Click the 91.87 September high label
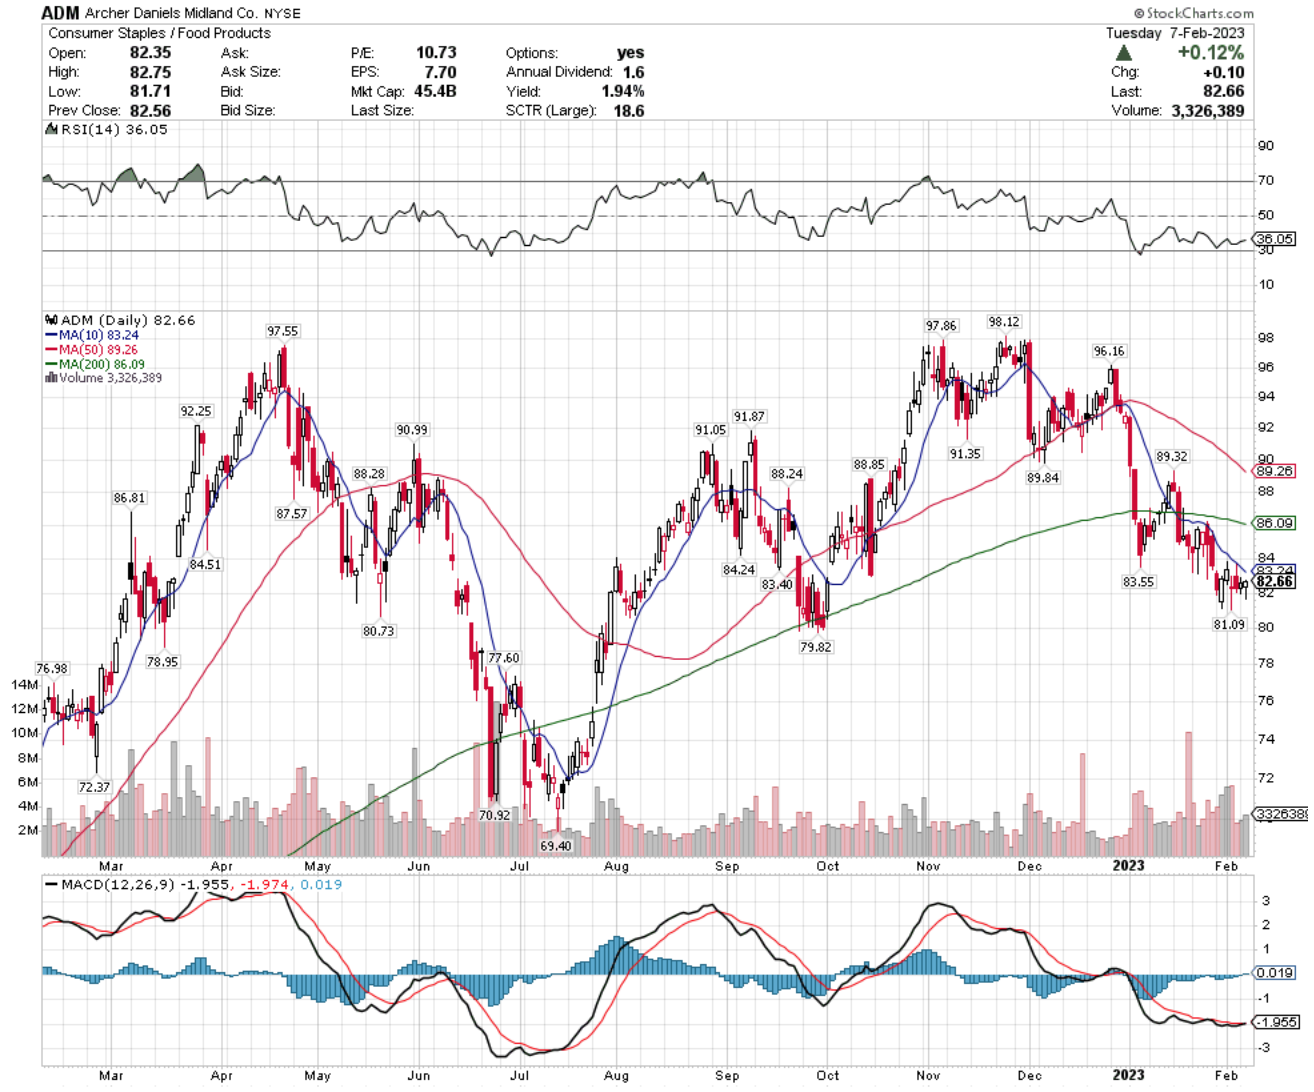Viewport: 1314px width, 1092px height. pyautogui.click(x=749, y=417)
